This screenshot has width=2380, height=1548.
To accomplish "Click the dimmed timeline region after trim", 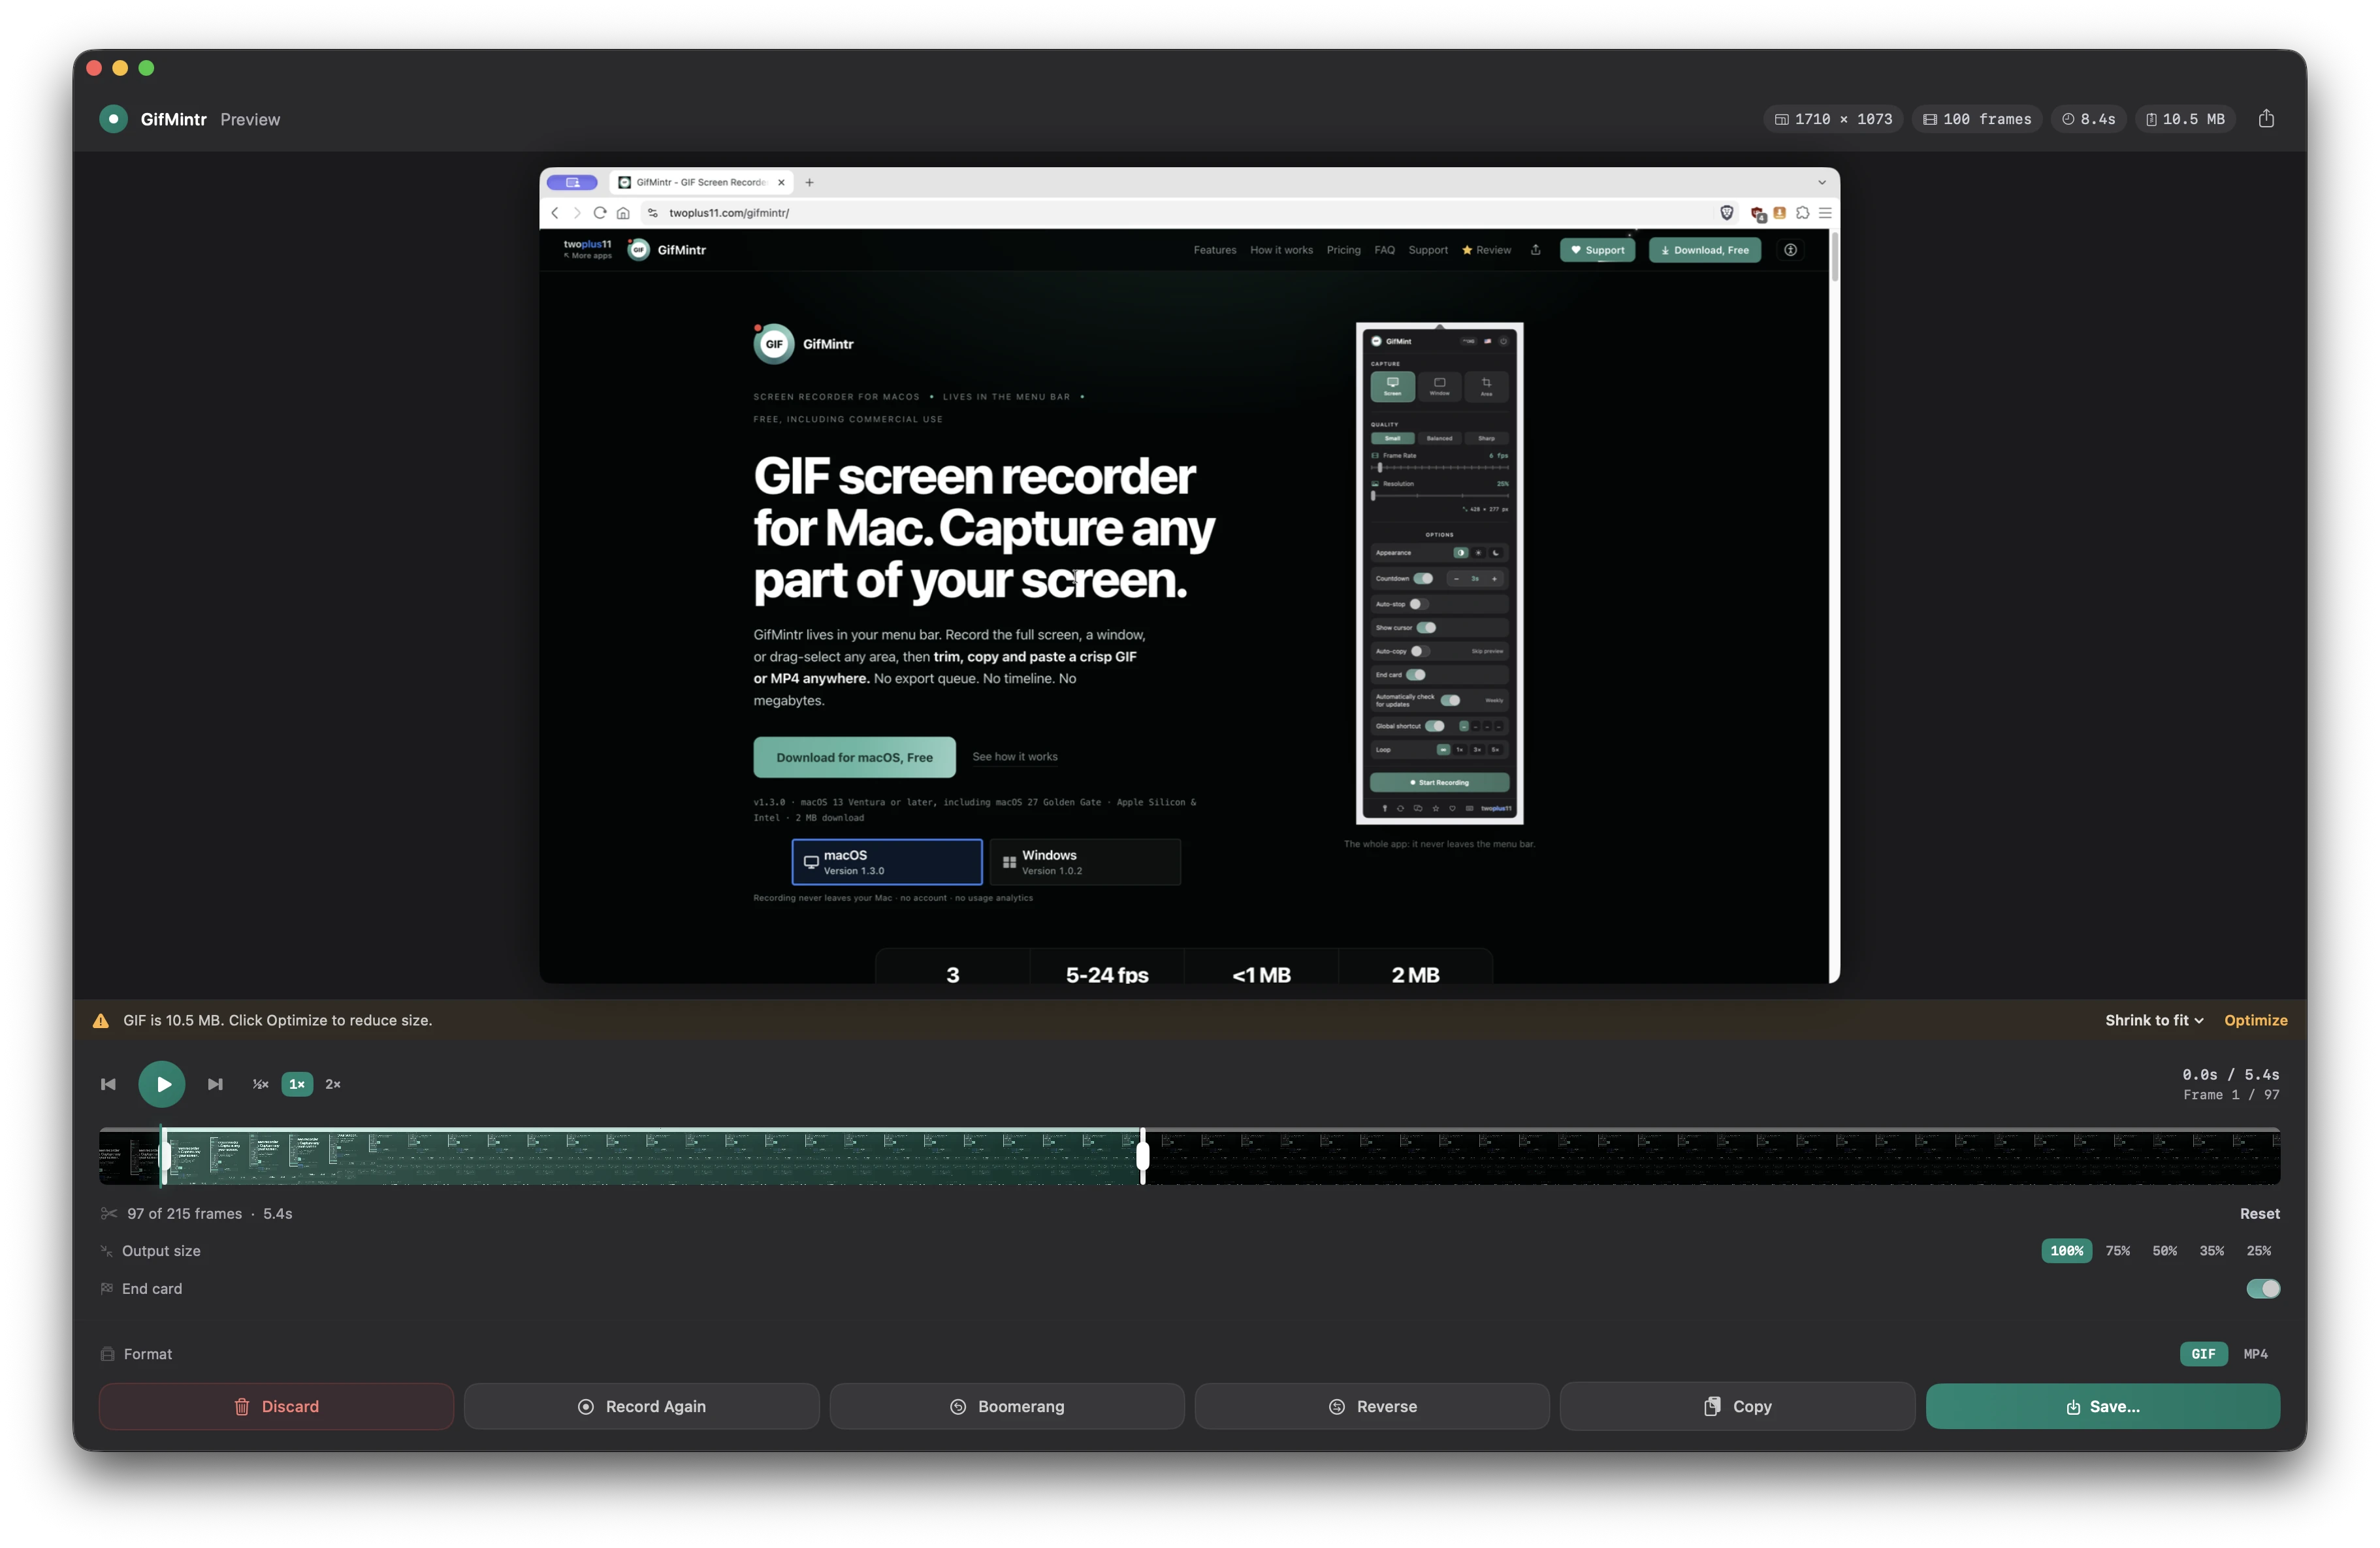I will point(1713,1157).
